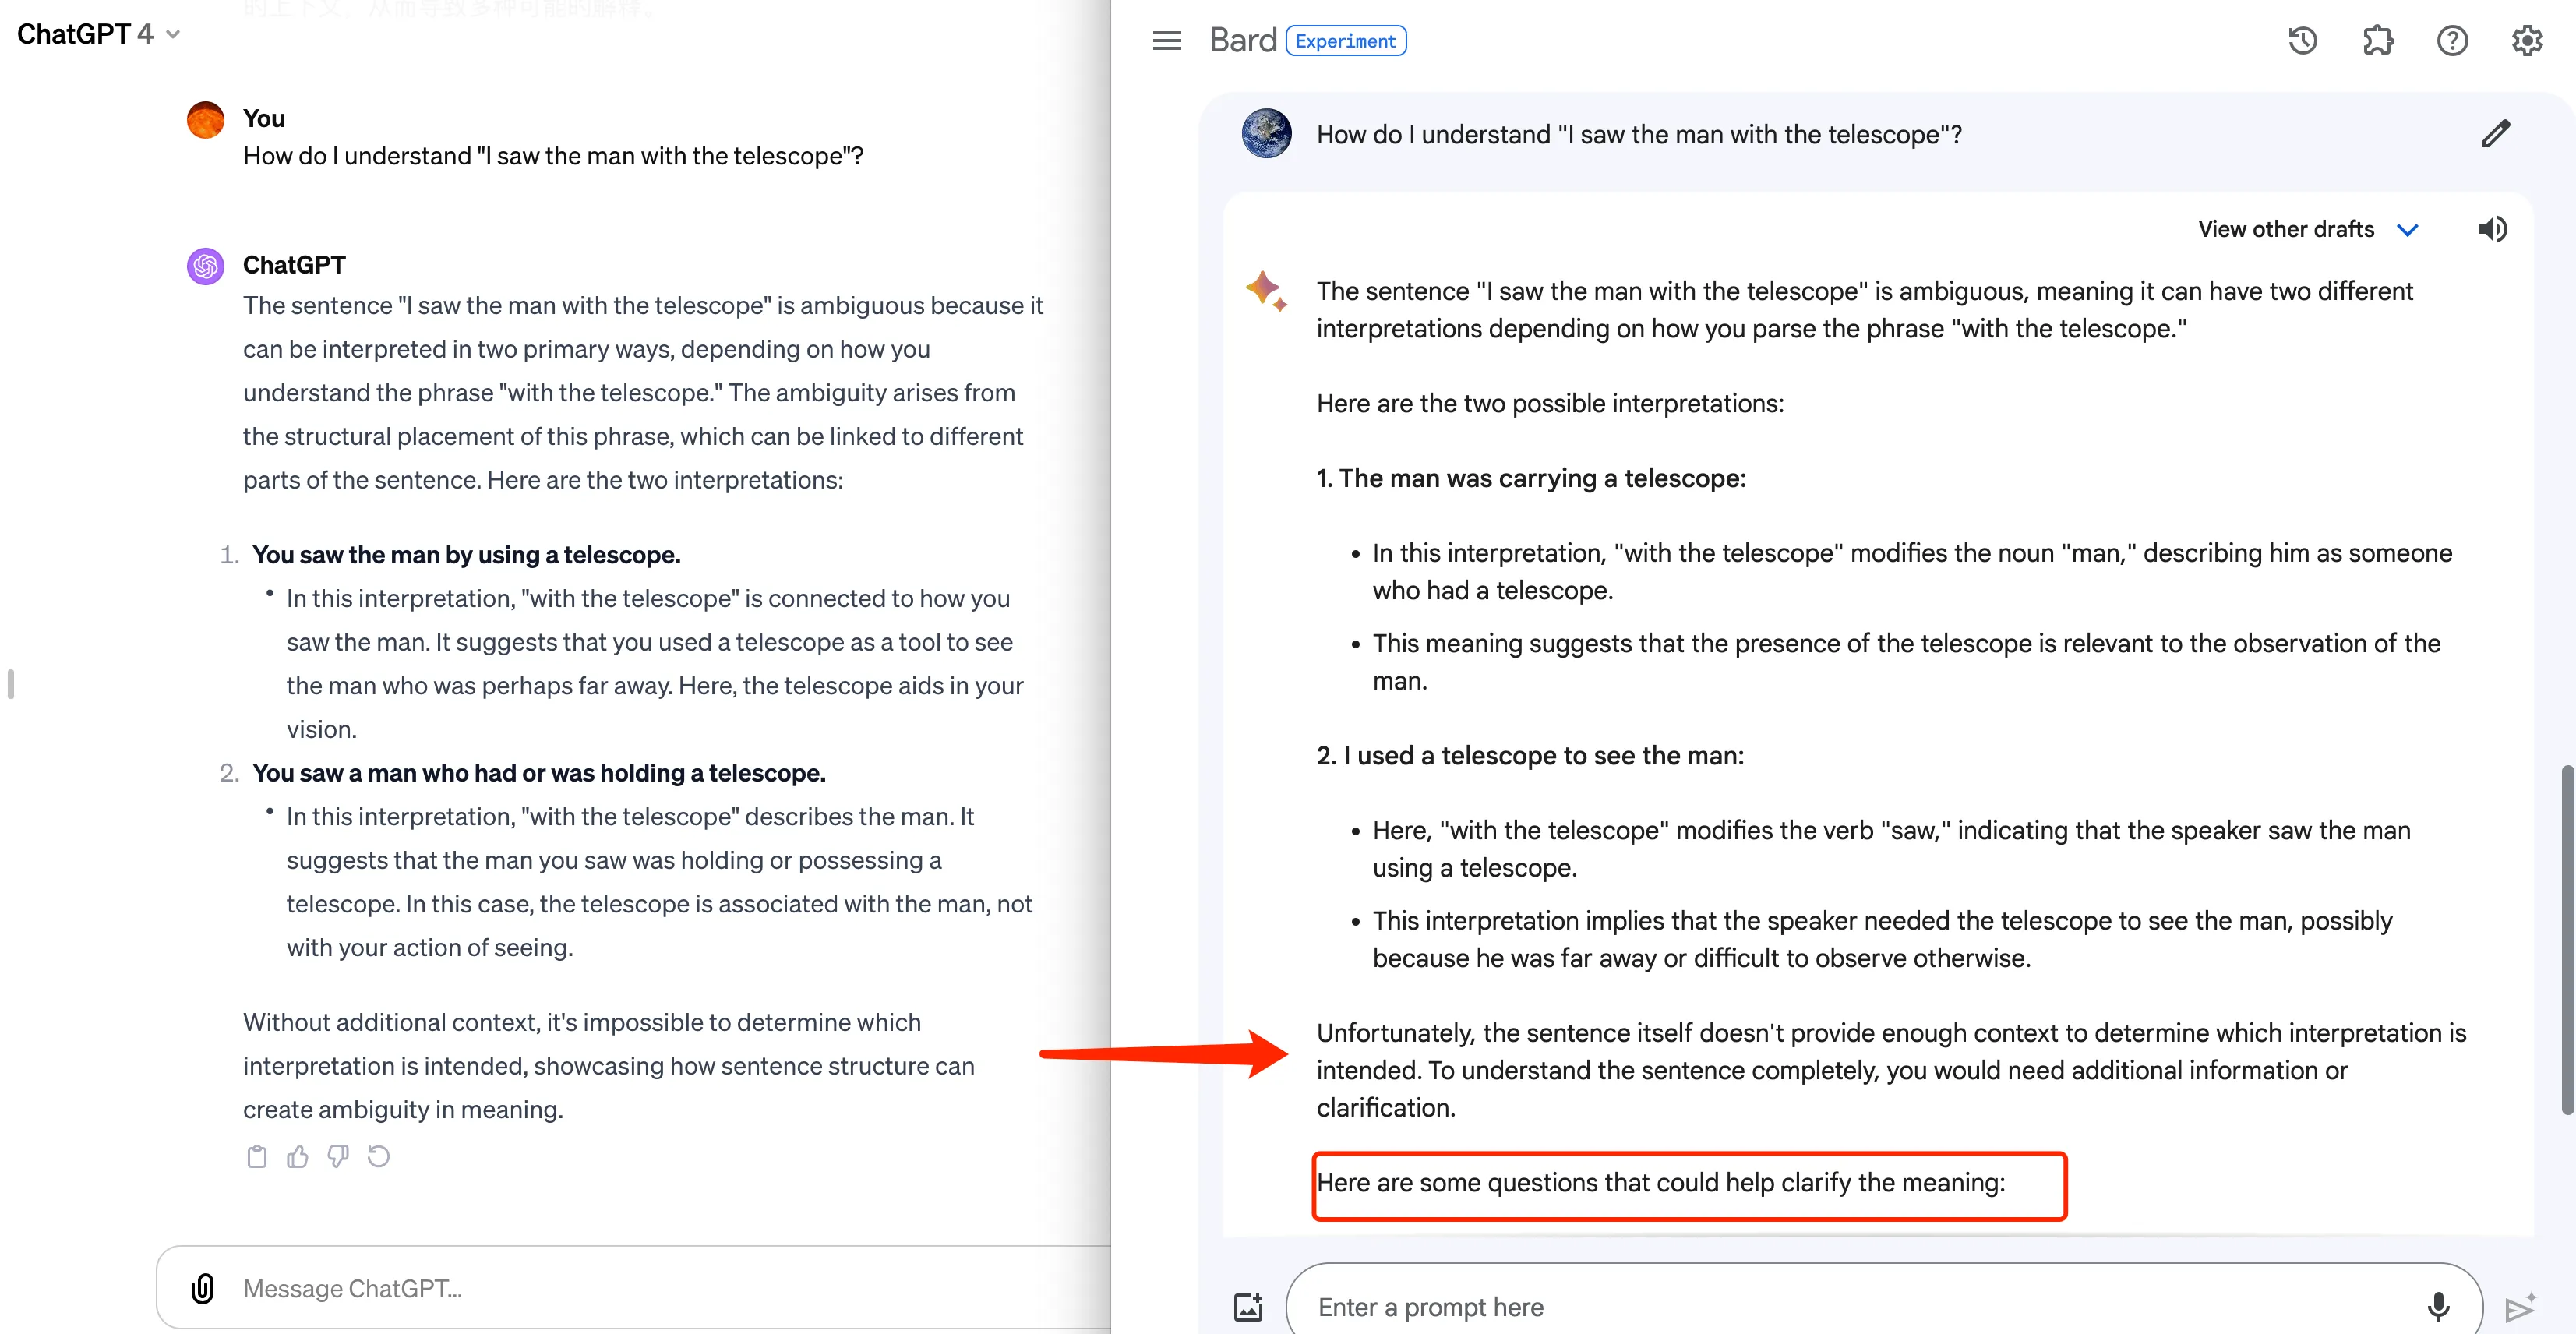
Task: Listen to Bard response speaker icon
Action: pos(2492,229)
